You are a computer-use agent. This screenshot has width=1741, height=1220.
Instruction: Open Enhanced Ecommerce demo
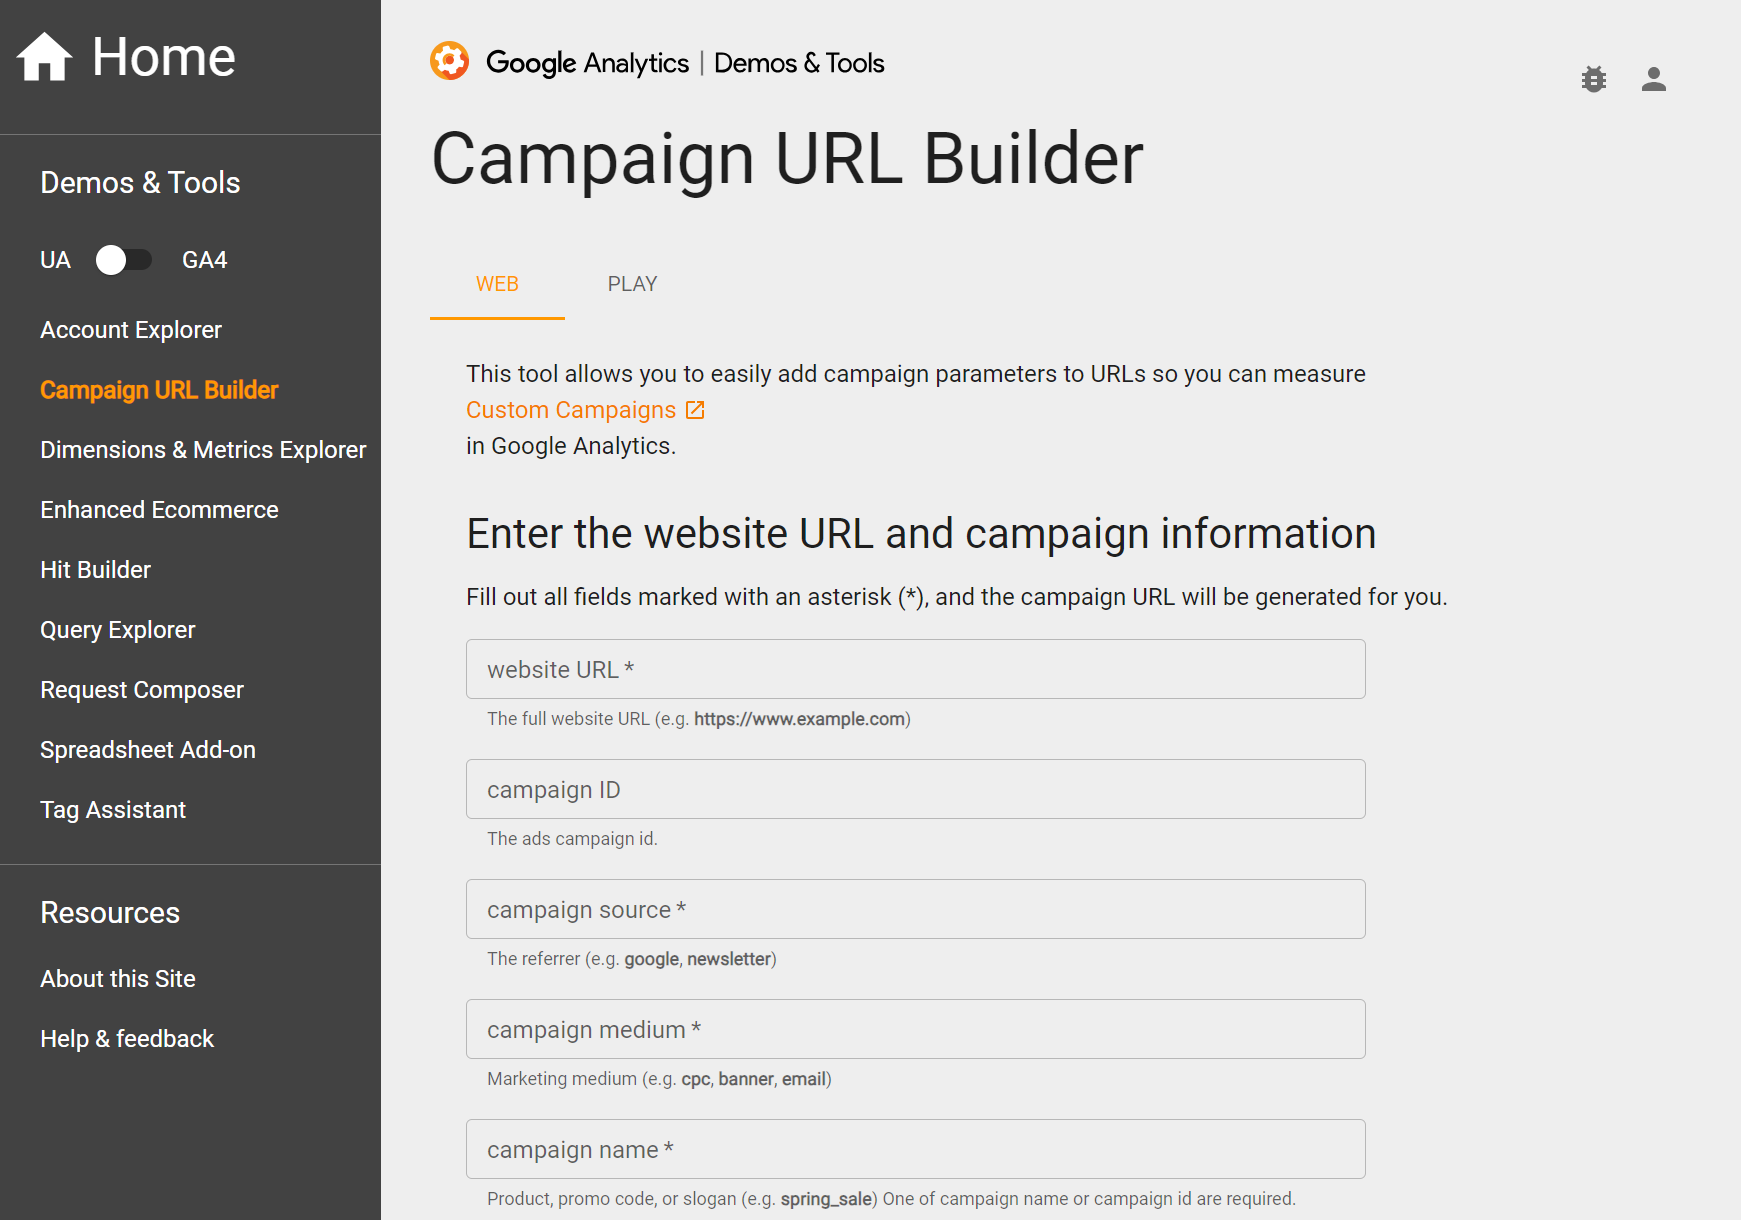(159, 510)
